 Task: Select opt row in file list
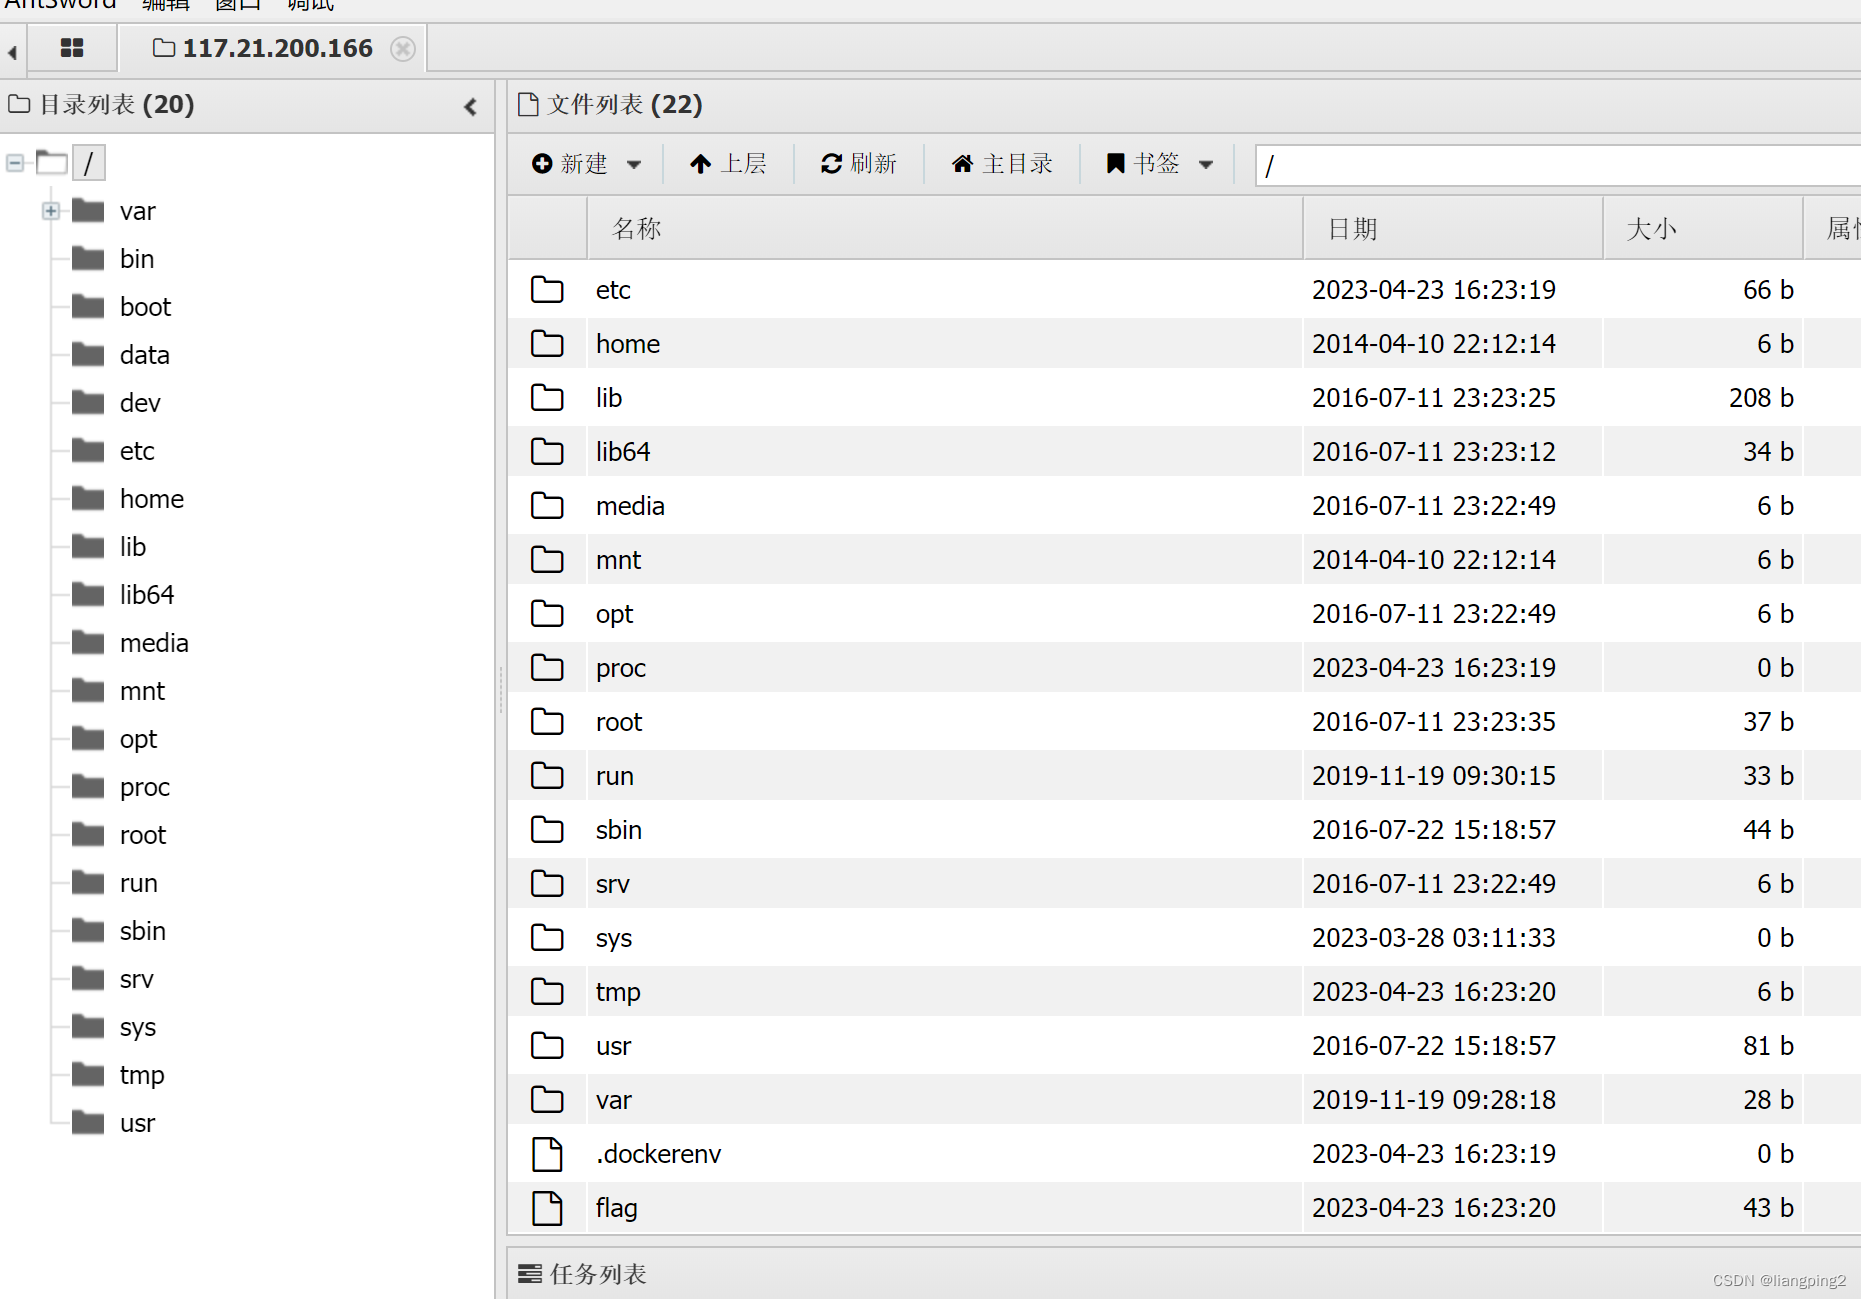tap(1184, 613)
